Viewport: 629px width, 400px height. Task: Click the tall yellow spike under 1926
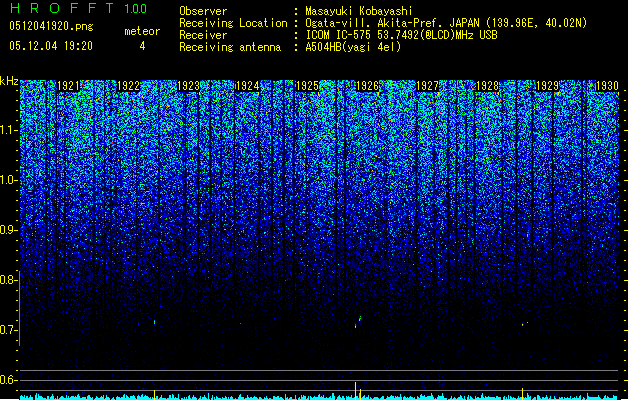(x=355, y=391)
